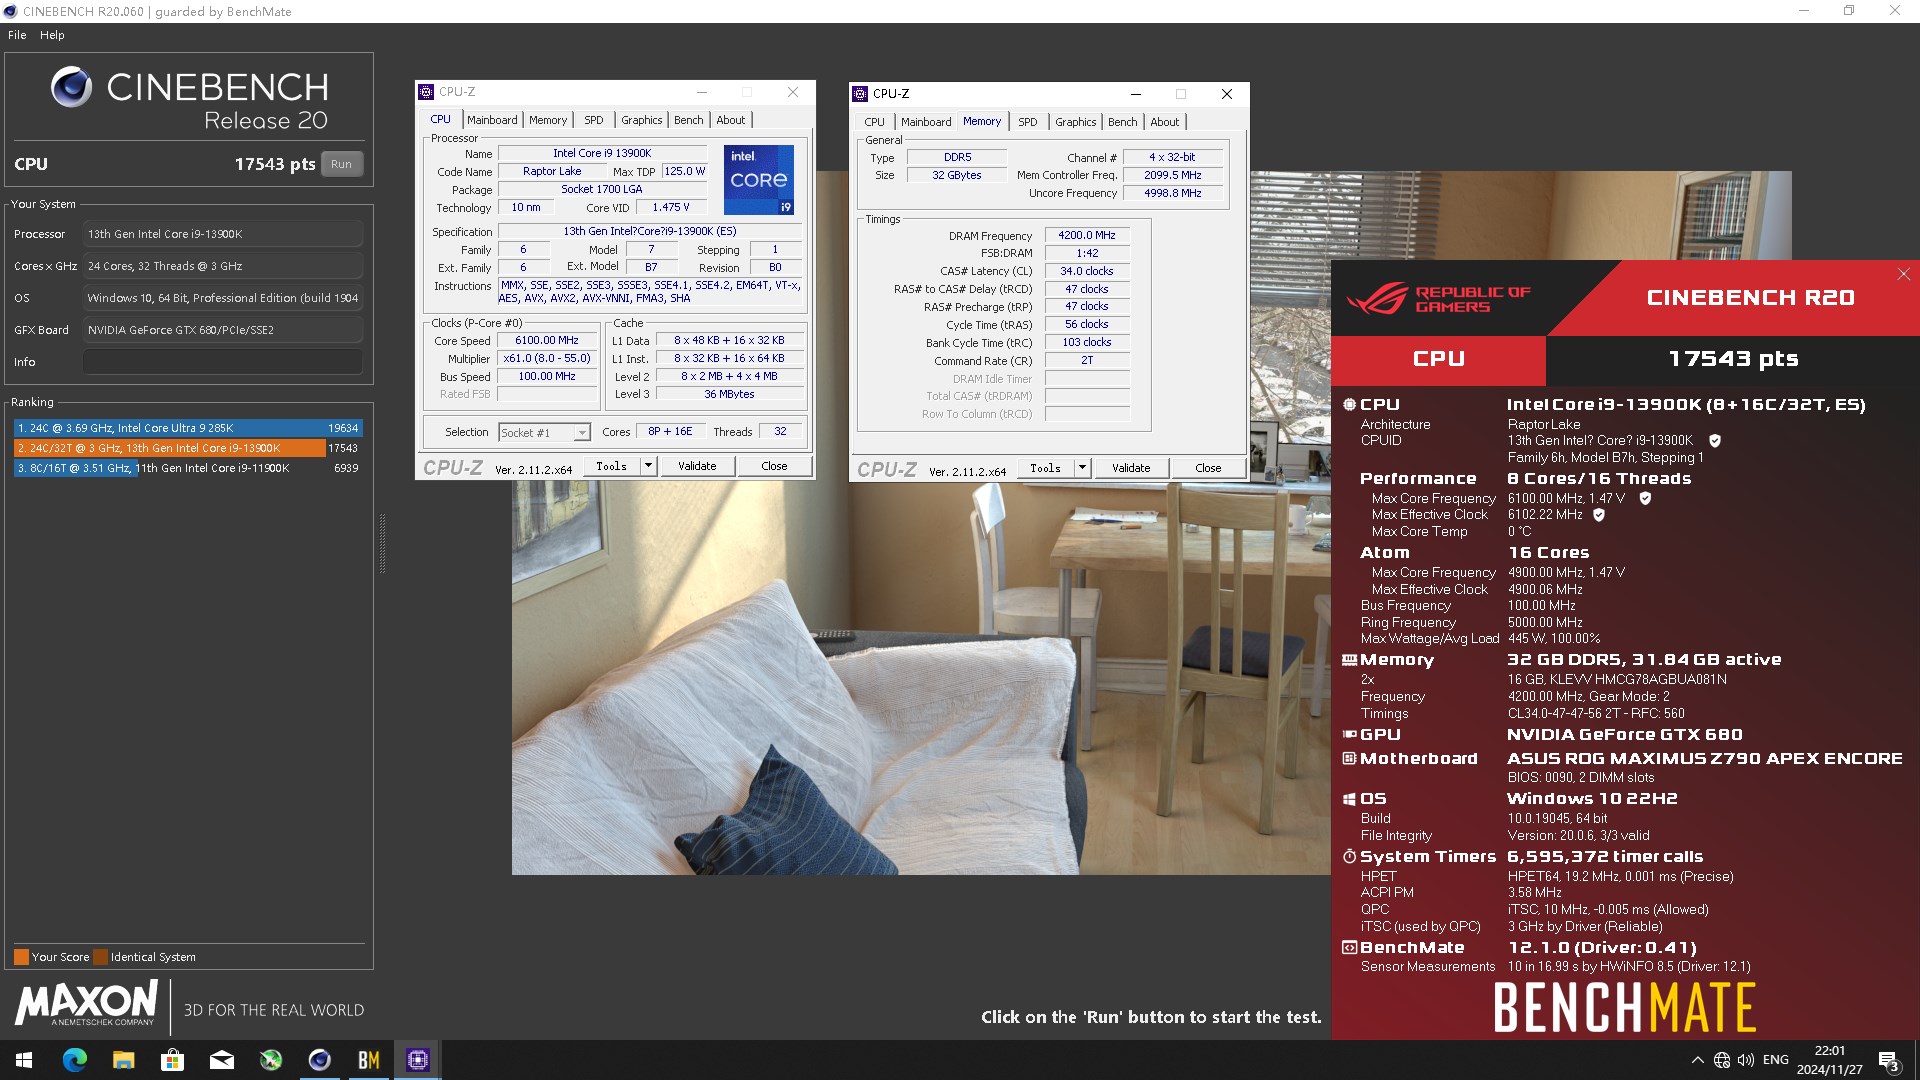Open Graphics tab in left CPU-Z window
Screen dimensions: 1920x1080
click(641, 120)
